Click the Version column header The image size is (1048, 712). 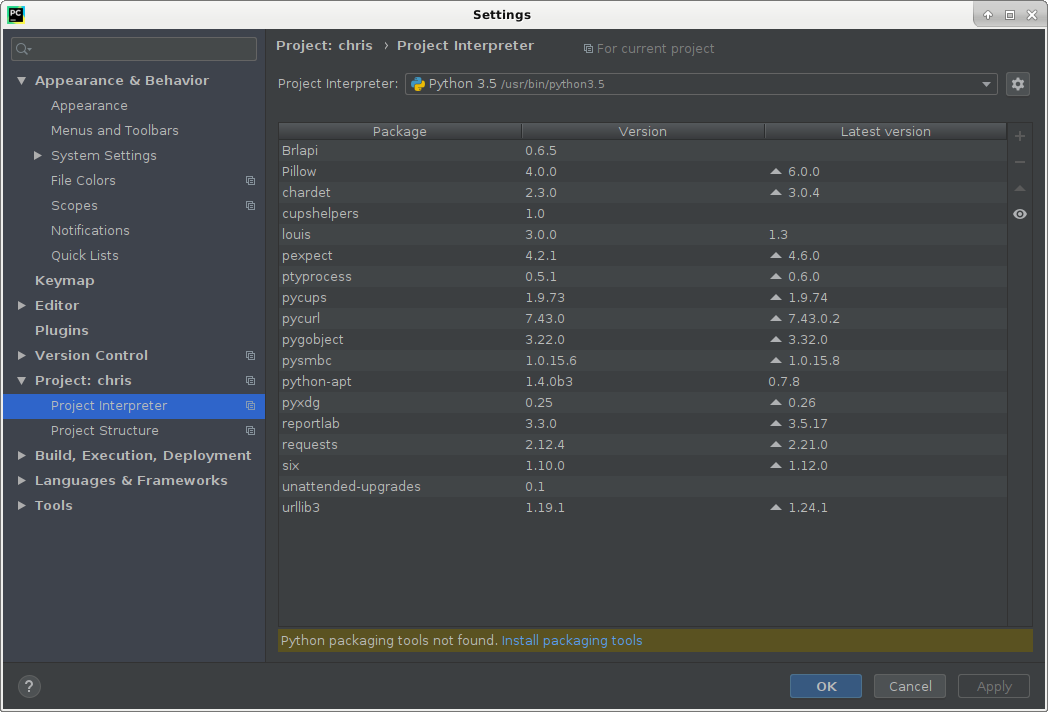click(x=642, y=132)
